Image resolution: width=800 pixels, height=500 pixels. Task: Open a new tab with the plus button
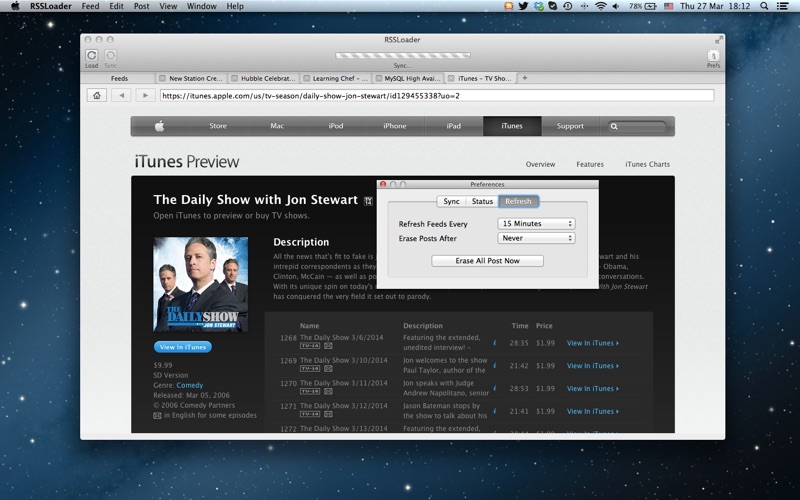(525, 78)
